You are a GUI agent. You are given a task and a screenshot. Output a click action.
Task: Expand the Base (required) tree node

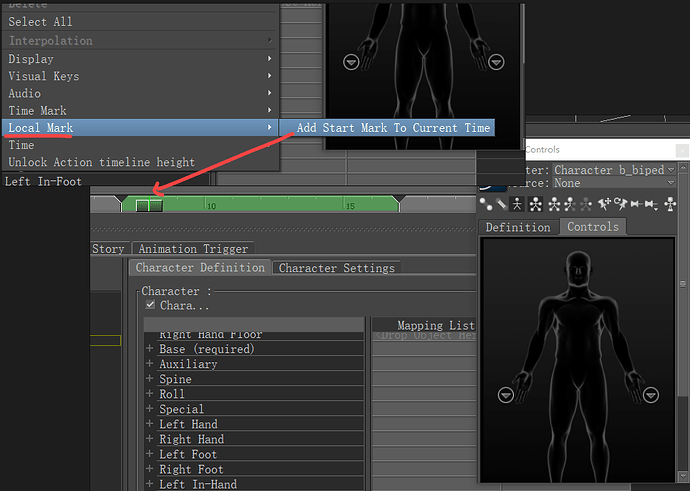(x=149, y=349)
